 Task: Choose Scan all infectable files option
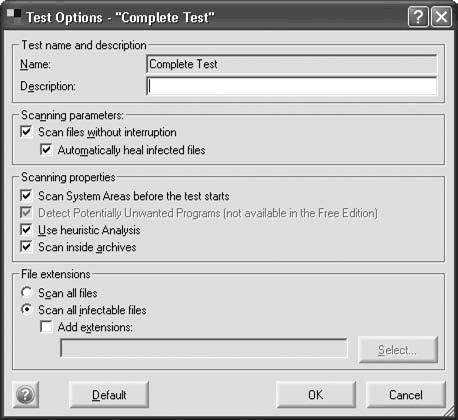(27, 310)
